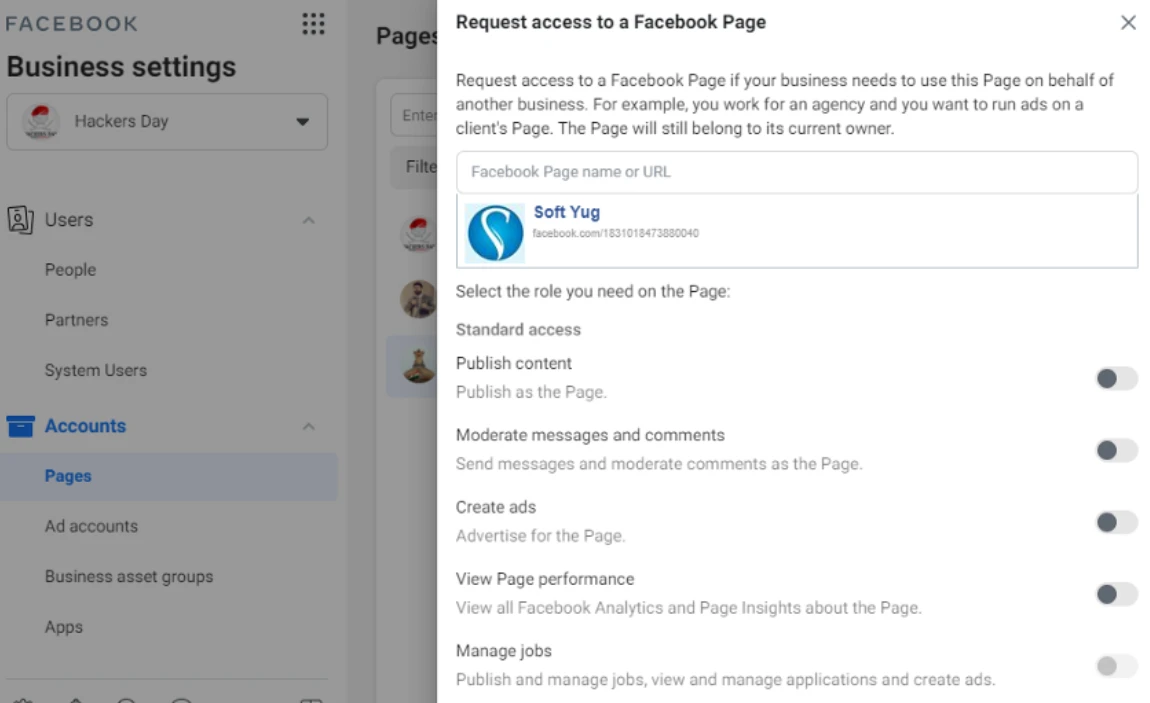Click the Soft Yug page logo
This screenshot has height=703, width=1150.
495,233
